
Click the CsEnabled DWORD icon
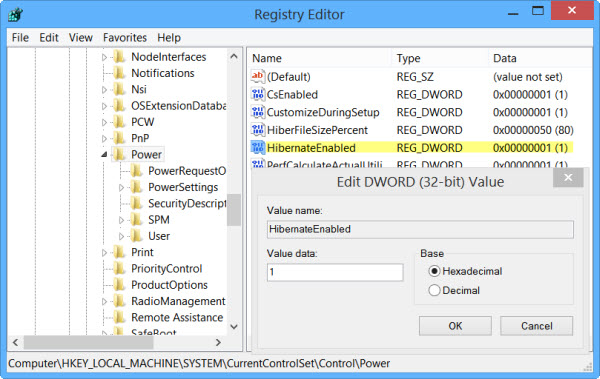(258, 94)
